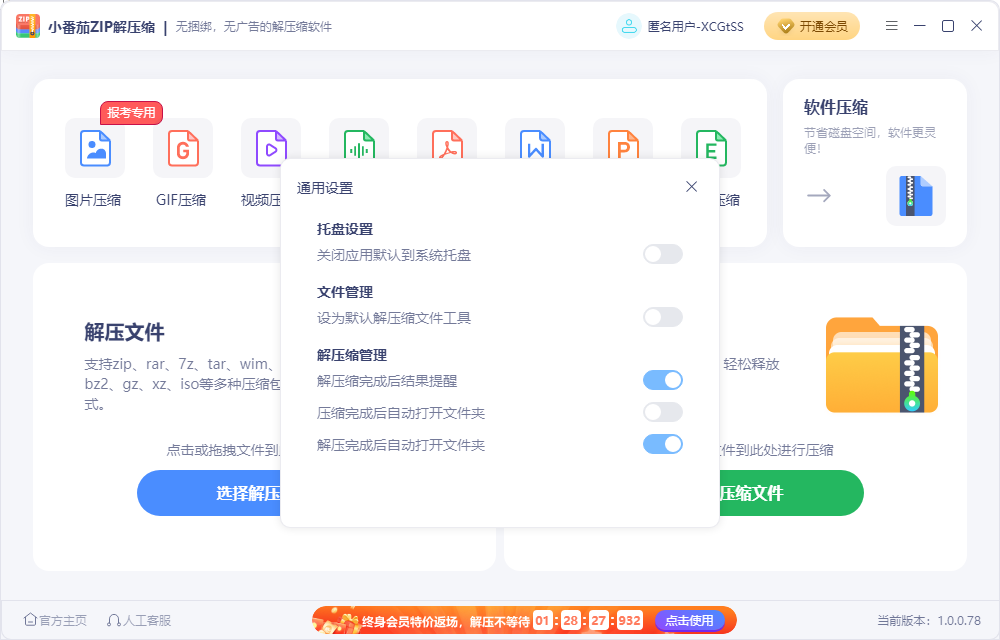
Task: Open the 人工客服 link
Action: click(x=139, y=620)
